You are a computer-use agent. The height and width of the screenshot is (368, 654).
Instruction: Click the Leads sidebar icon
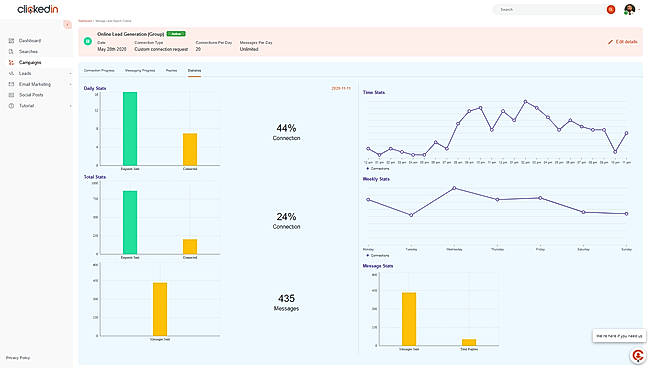coord(11,73)
